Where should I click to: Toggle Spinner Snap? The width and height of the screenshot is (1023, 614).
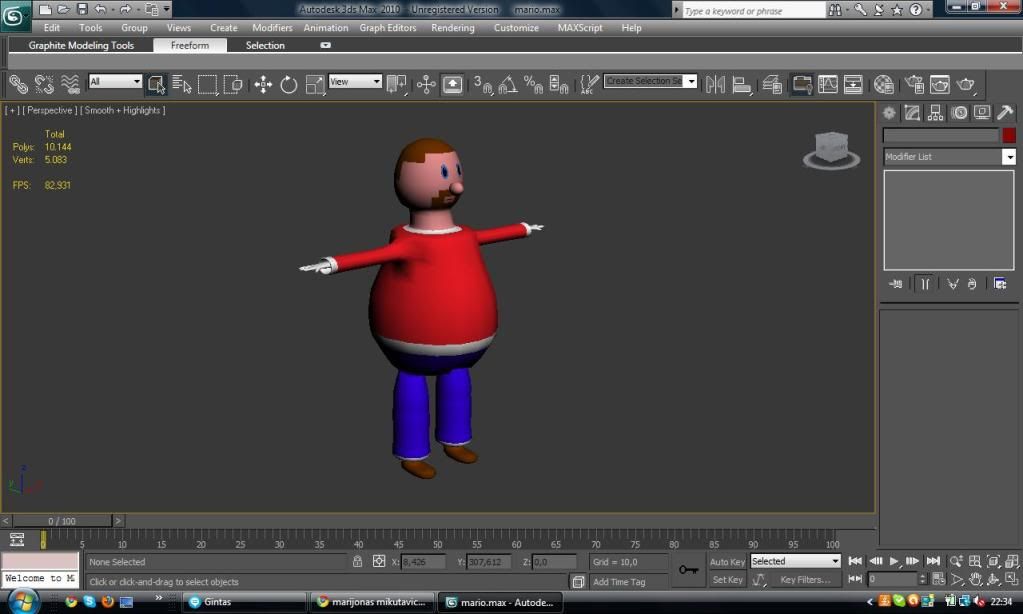click(559, 84)
